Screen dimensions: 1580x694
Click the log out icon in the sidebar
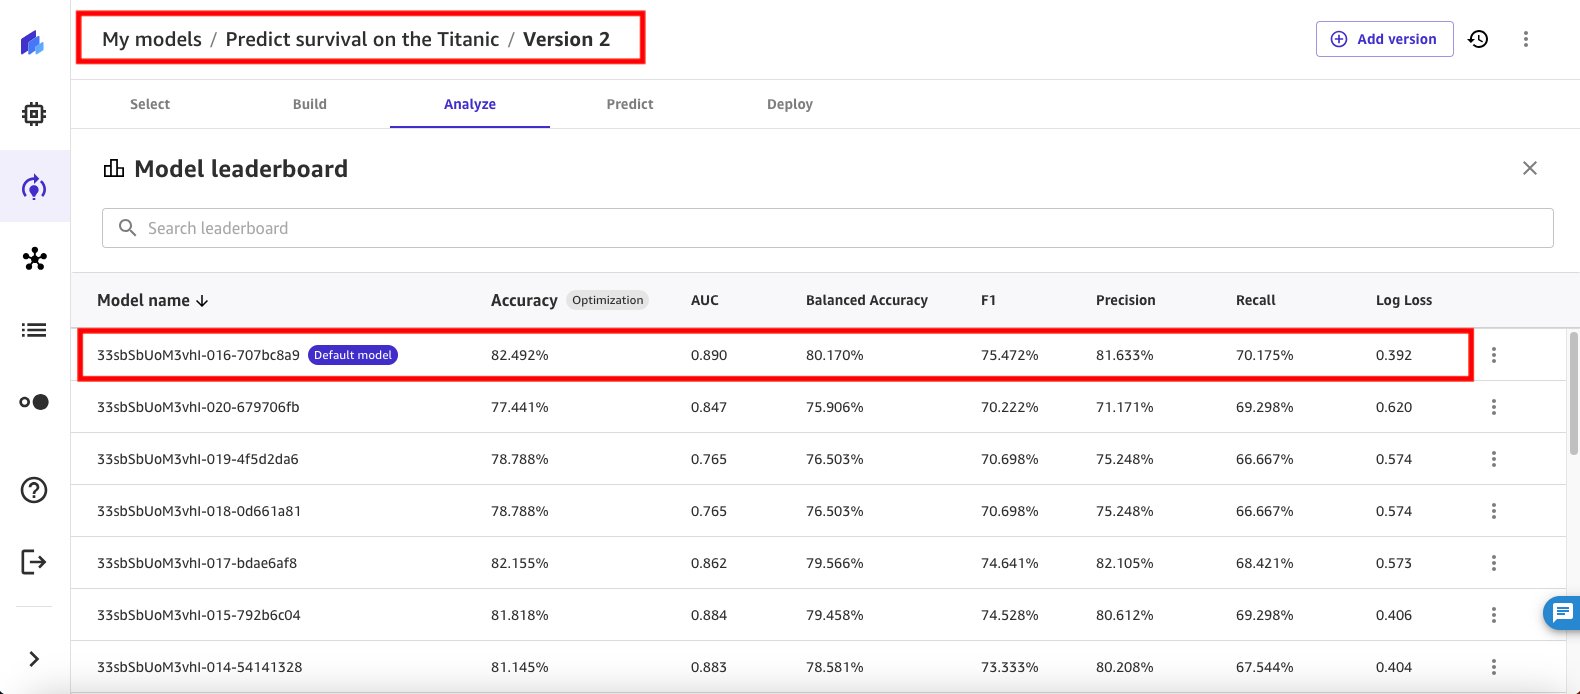click(x=34, y=562)
